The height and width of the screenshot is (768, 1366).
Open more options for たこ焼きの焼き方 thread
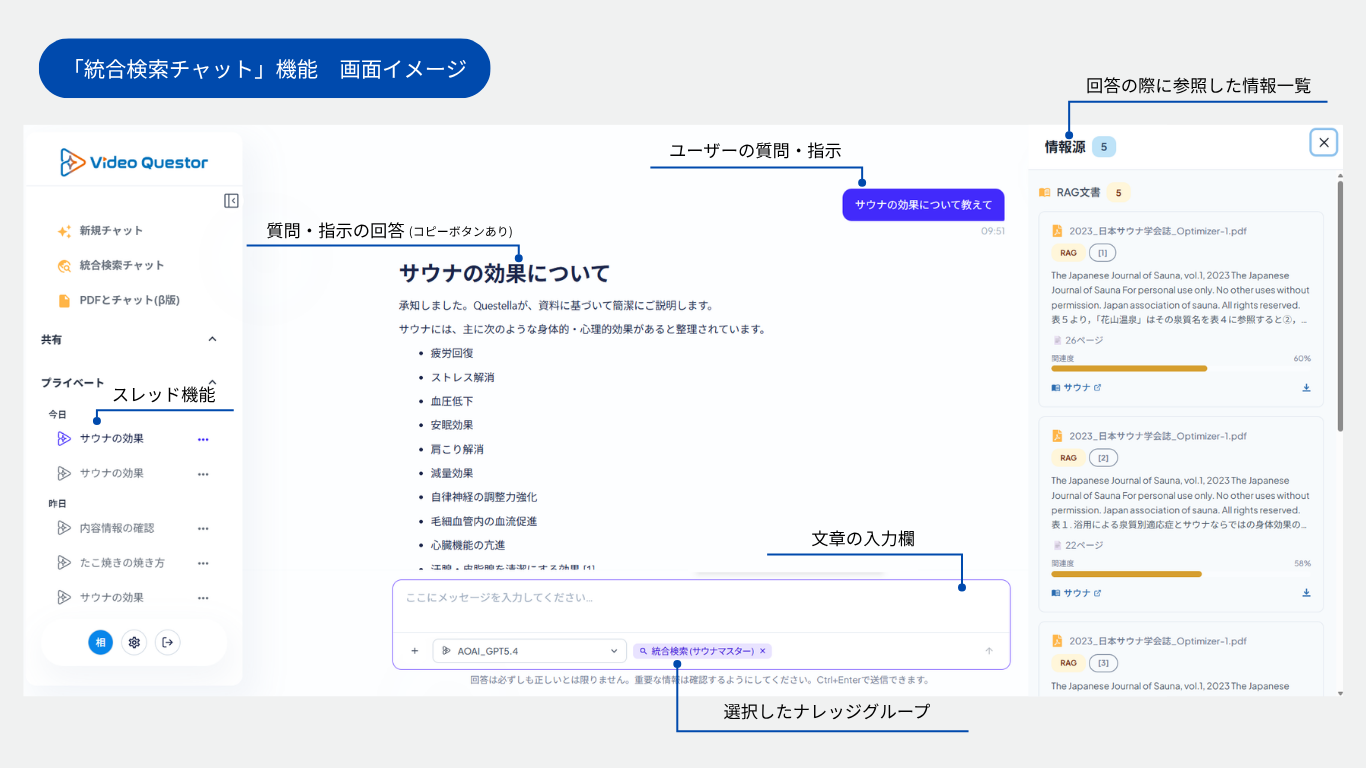(x=203, y=564)
